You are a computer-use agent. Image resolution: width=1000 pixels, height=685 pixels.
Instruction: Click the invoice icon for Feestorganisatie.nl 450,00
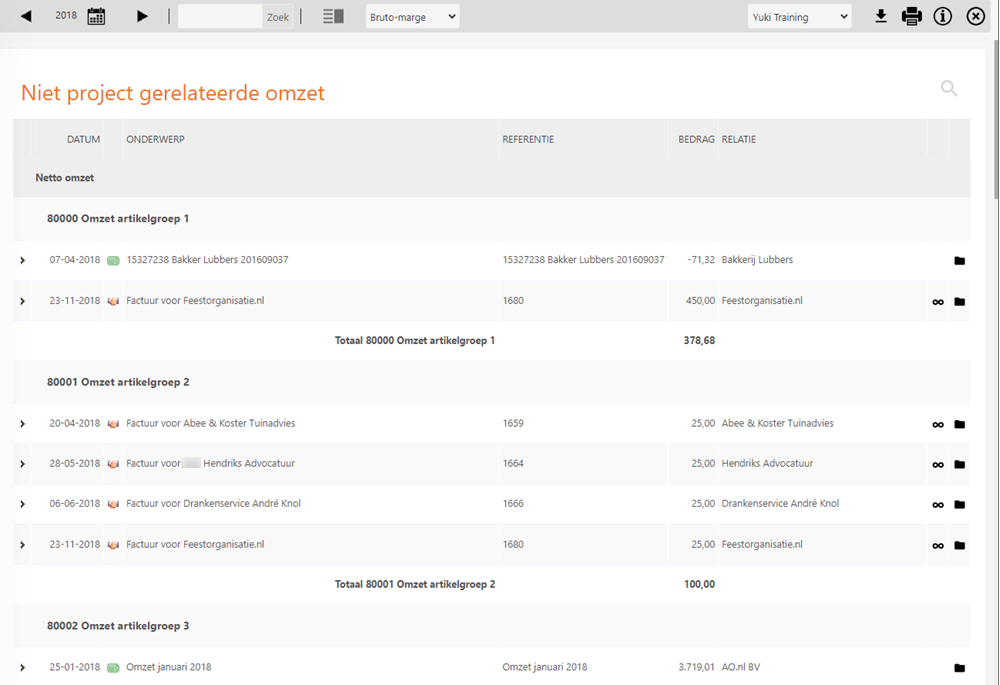(x=113, y=301)
